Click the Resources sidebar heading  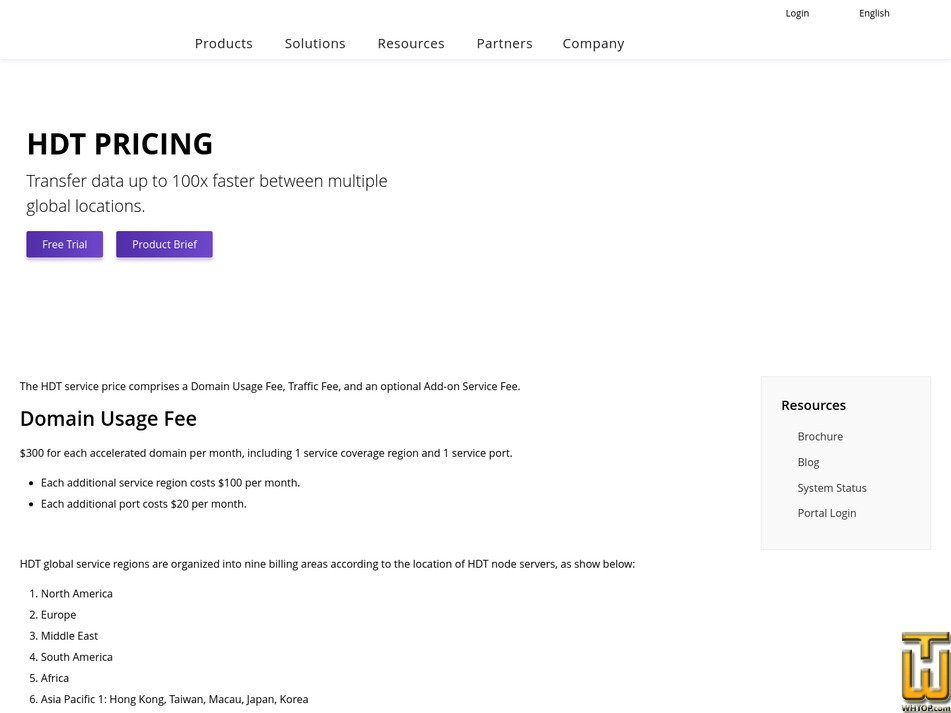813,405
